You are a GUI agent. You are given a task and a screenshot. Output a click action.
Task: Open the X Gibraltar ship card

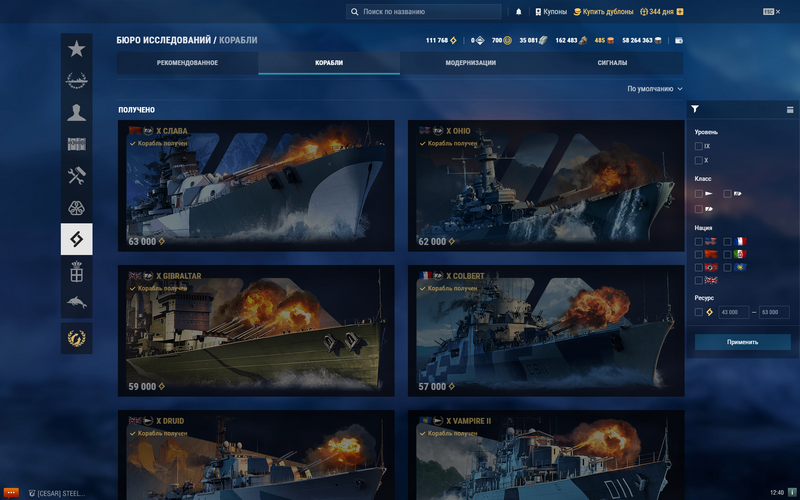click(x=256, y=331)
